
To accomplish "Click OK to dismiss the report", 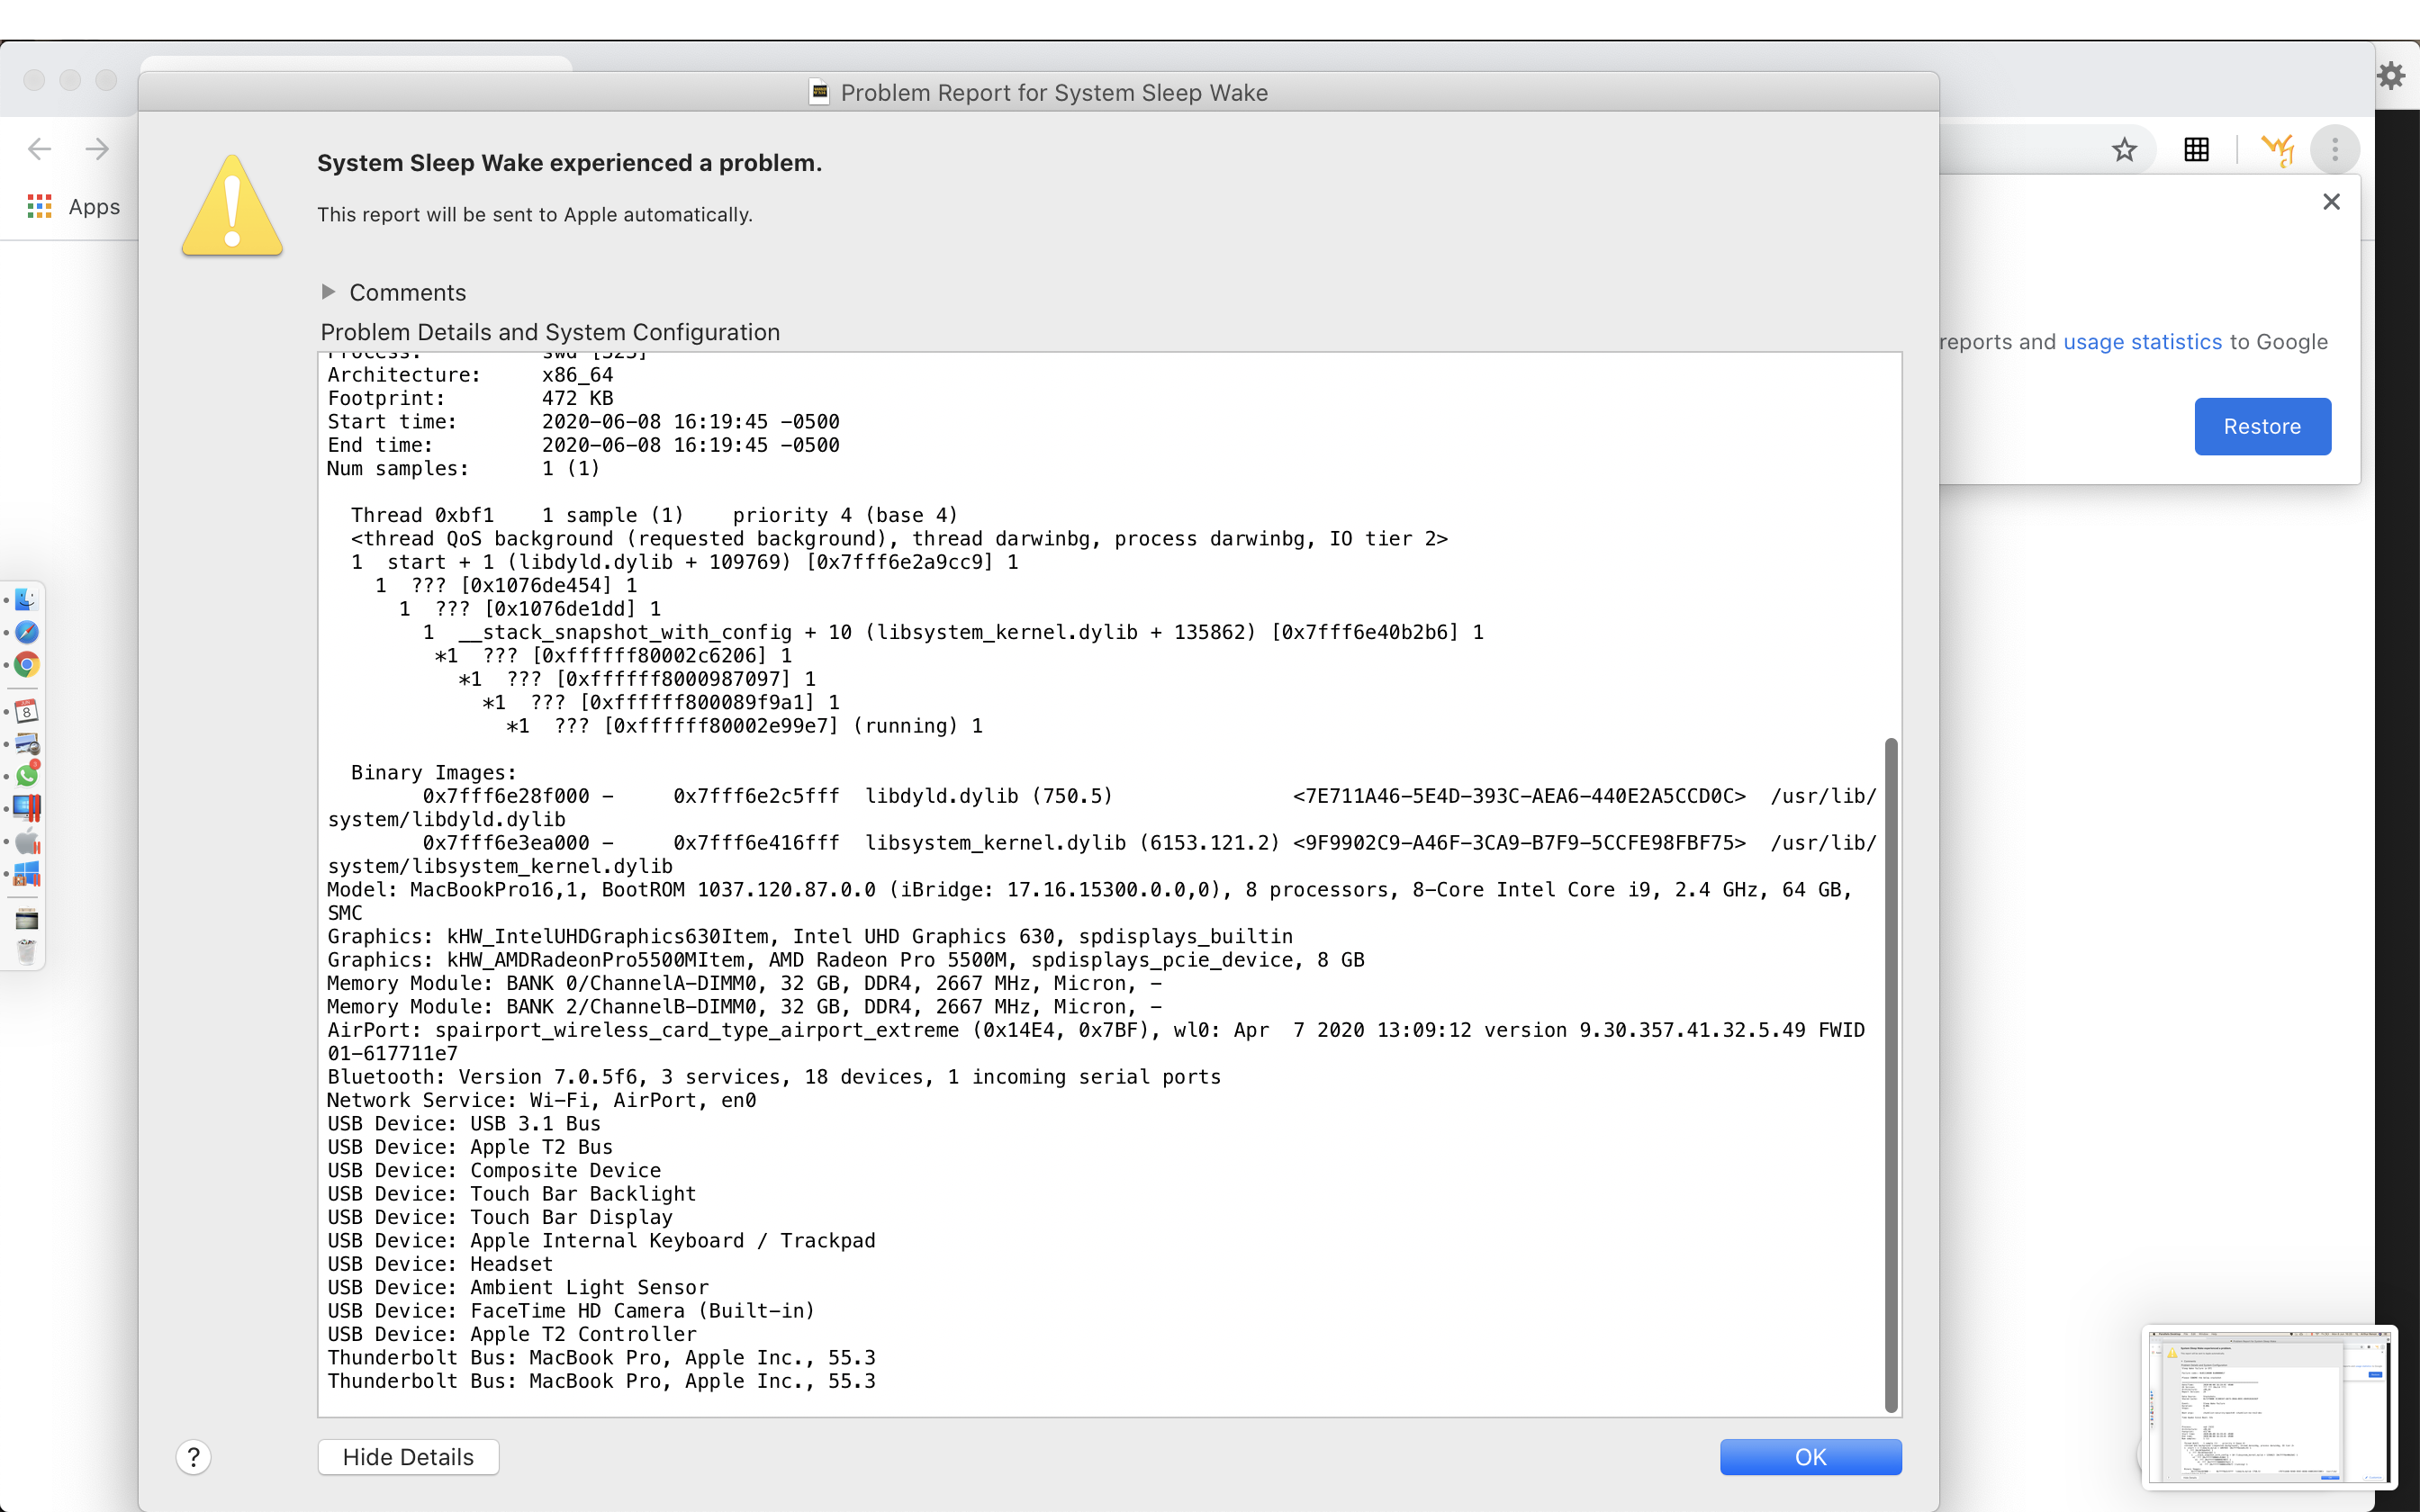I will pos(1810,1457).
